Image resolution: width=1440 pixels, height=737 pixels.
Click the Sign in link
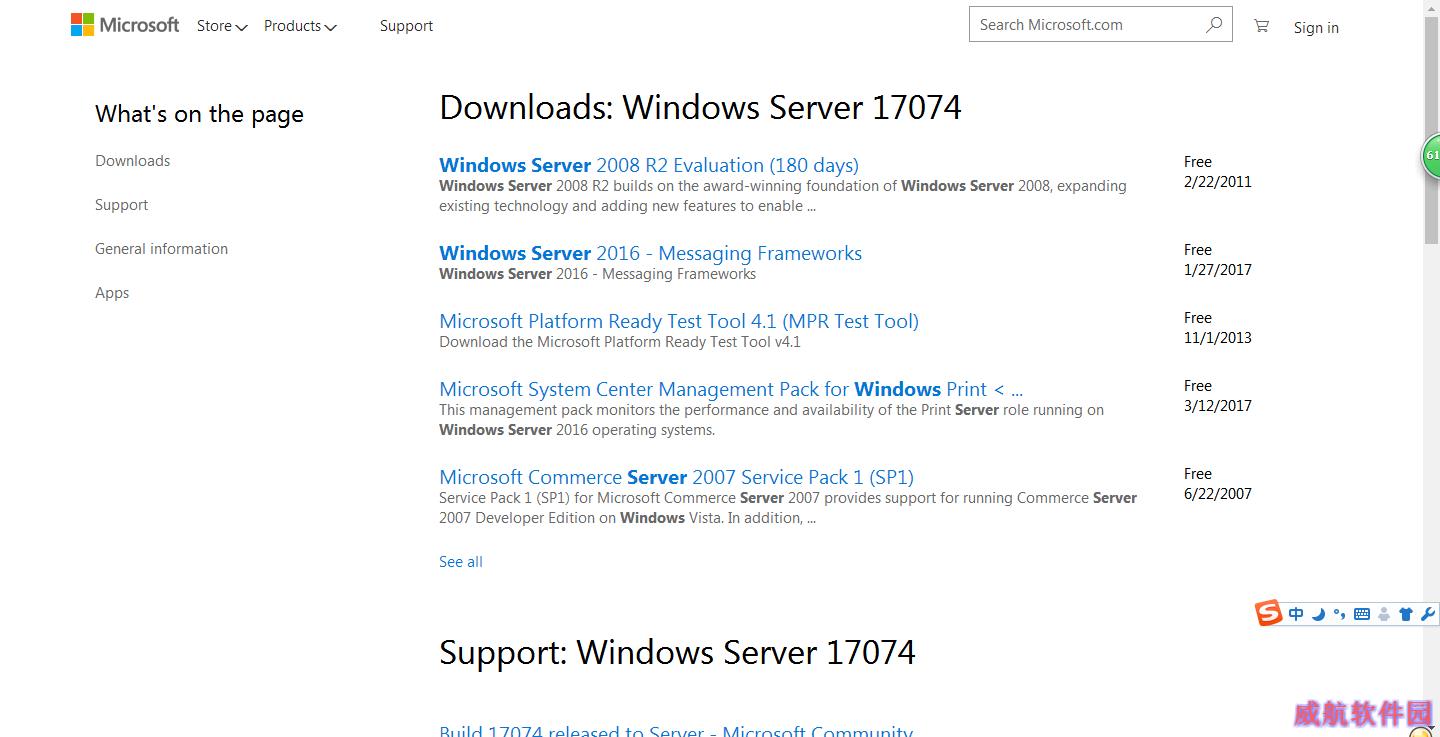[1316, 28]
